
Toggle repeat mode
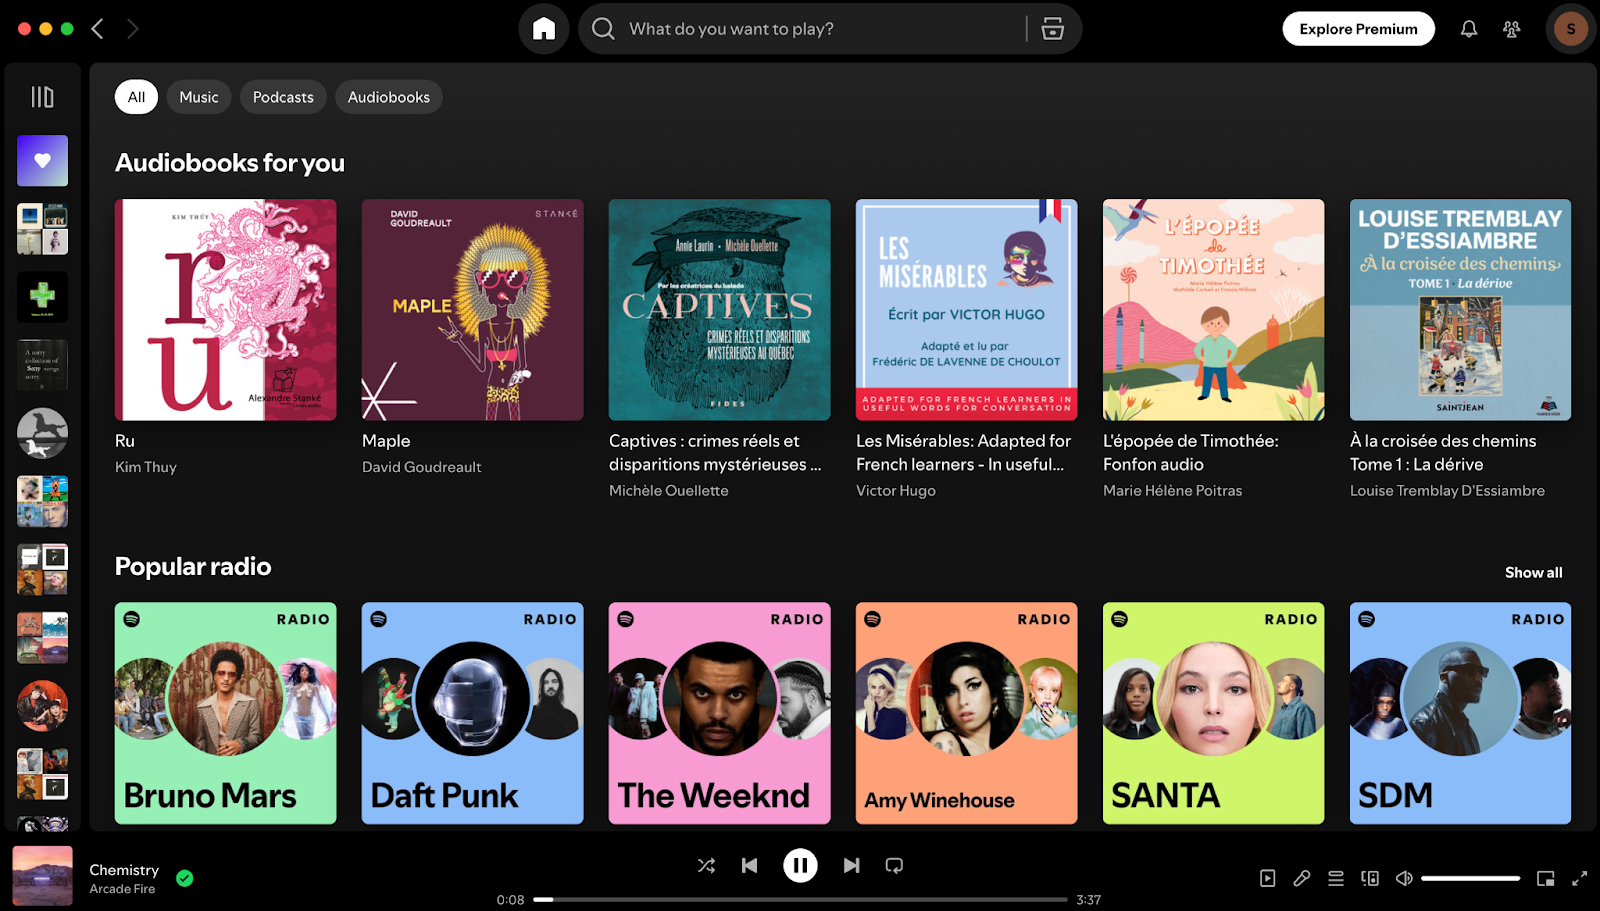click(893, 865)
